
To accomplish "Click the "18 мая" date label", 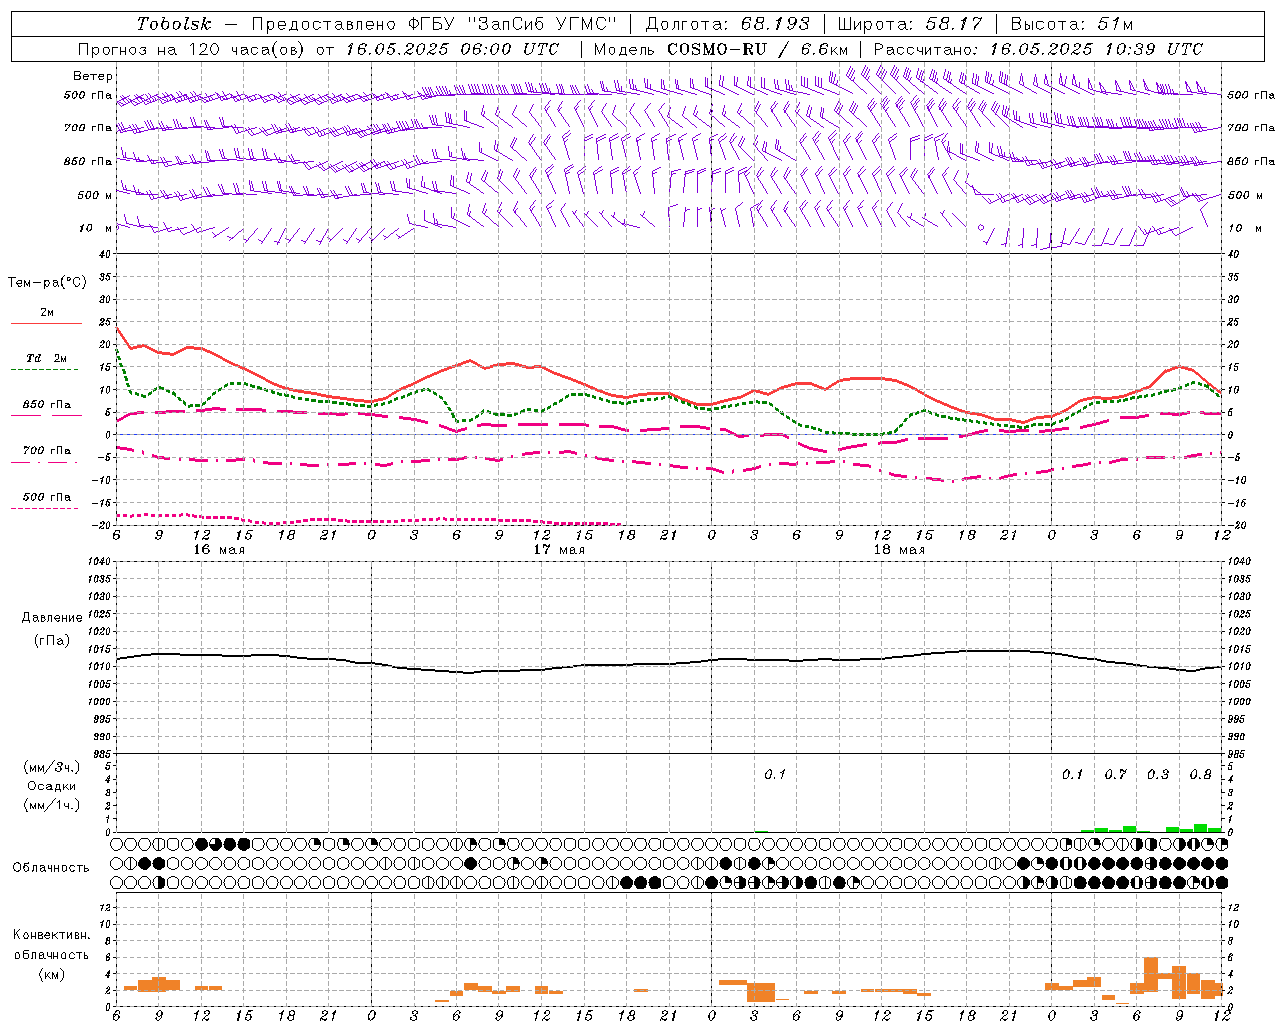I will [x=899, y=550].
